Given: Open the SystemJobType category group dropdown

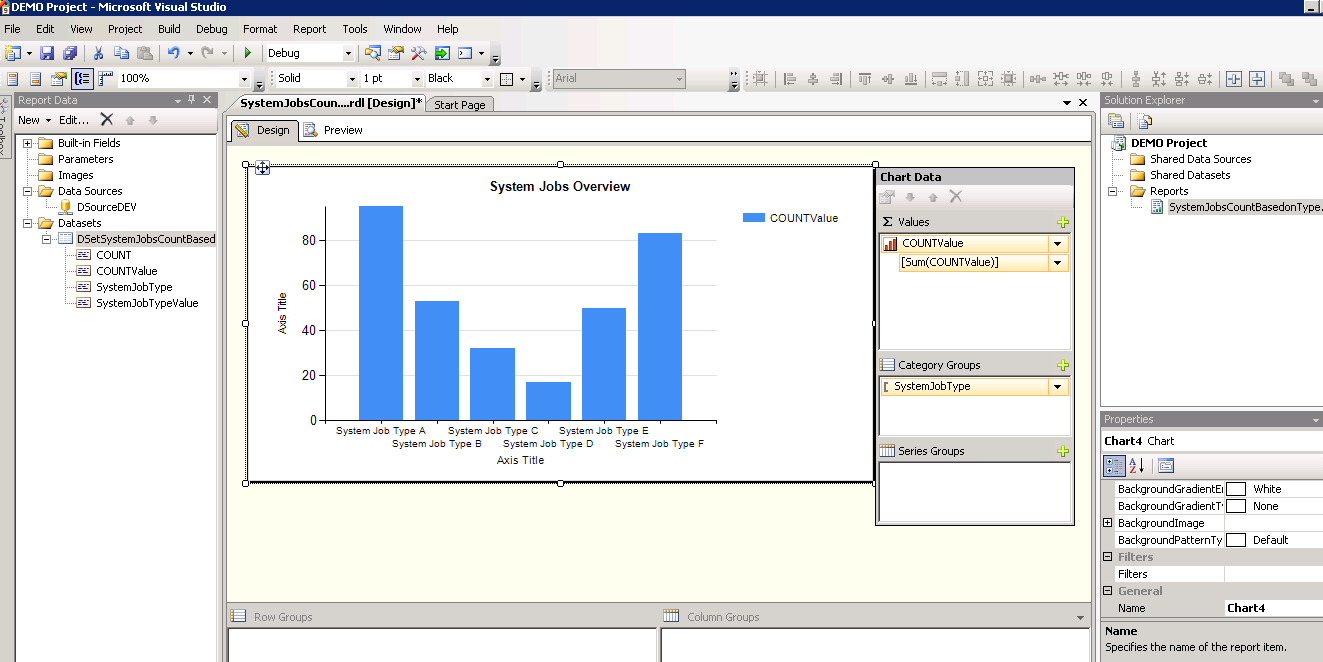Looking at the screenshot, I should tap(1057, 386).
